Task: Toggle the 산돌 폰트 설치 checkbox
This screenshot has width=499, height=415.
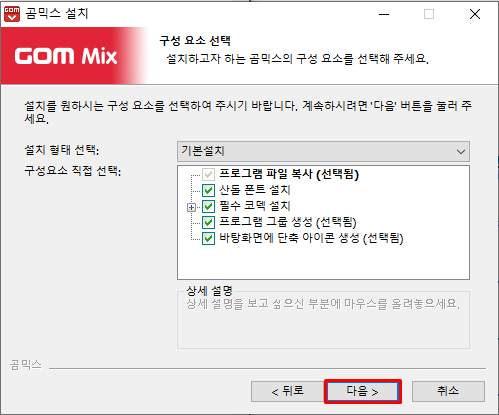Action: [x=208, y=190]
